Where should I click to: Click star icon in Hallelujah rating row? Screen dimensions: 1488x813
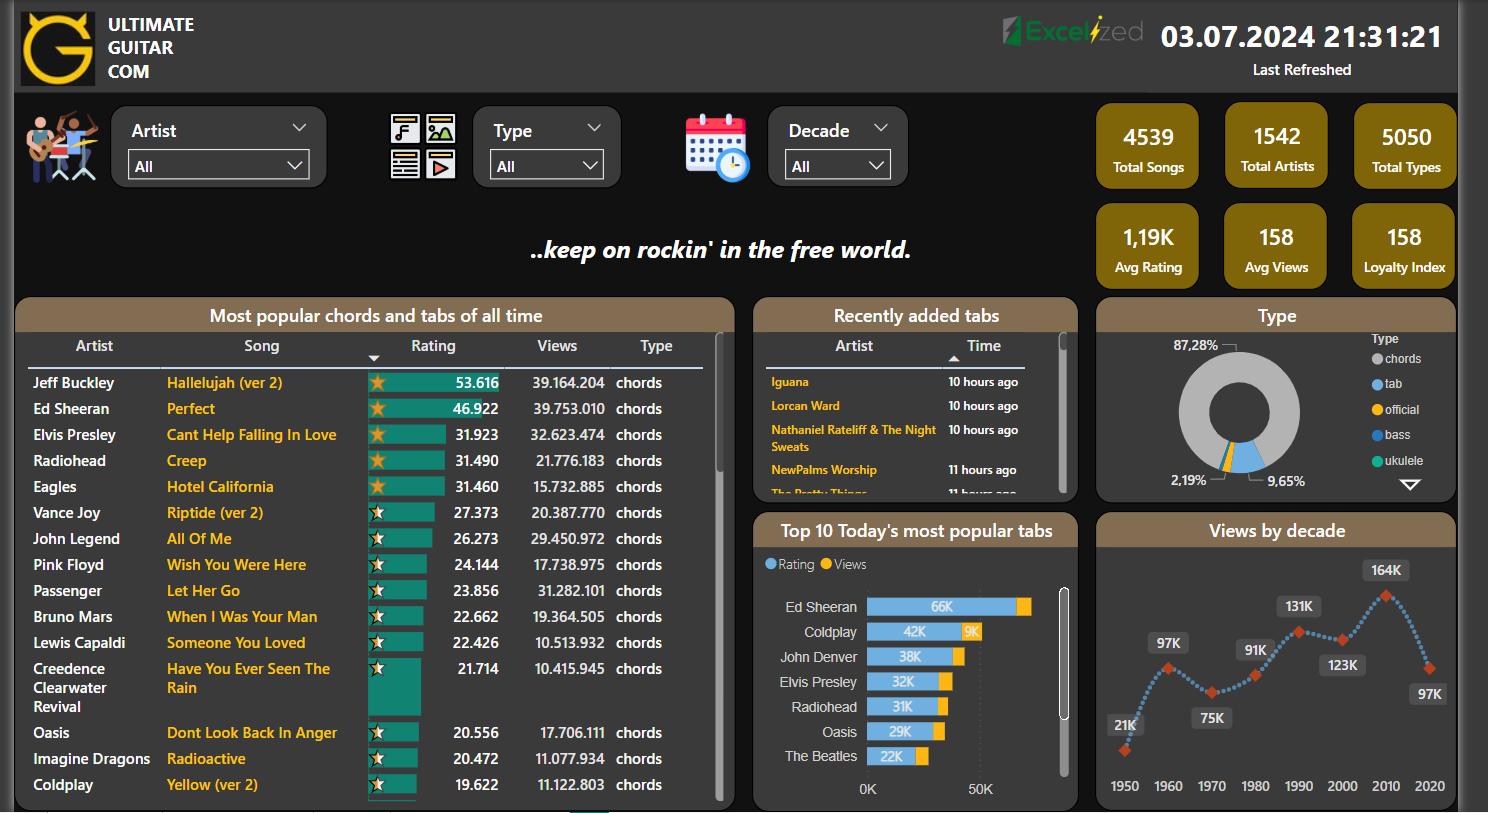(x=377, y=383)
